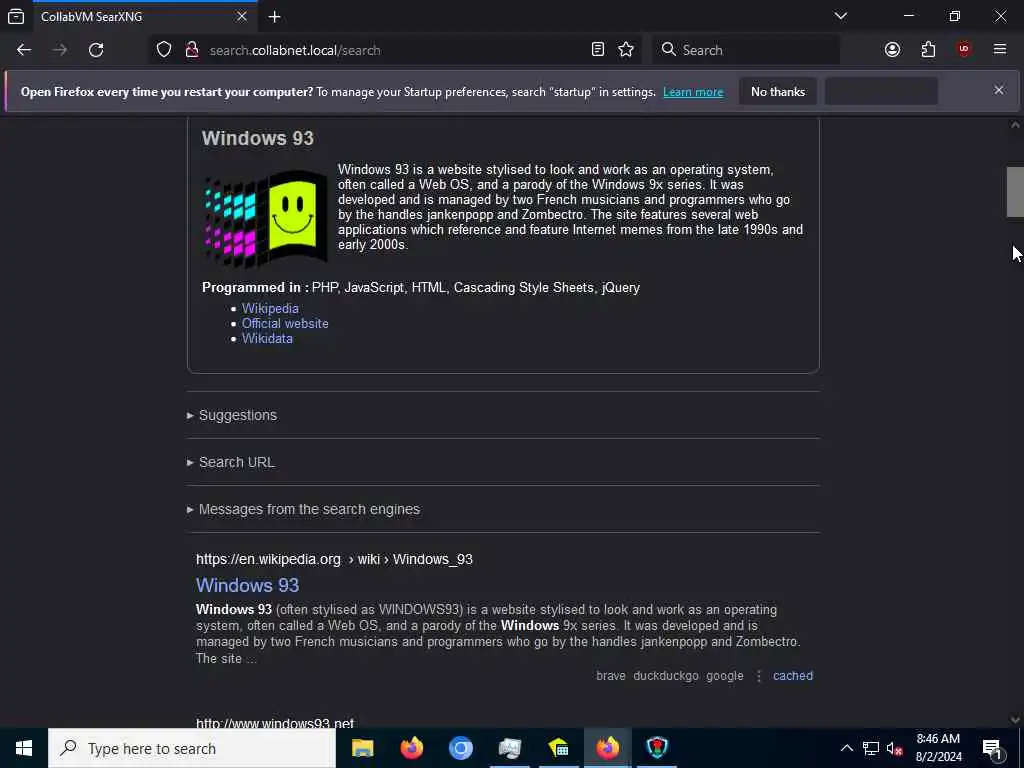The width and height of the screenshot is (1024, 768).
Task: Open the uBlock Origin extension icon
Action: pos(964,50)
